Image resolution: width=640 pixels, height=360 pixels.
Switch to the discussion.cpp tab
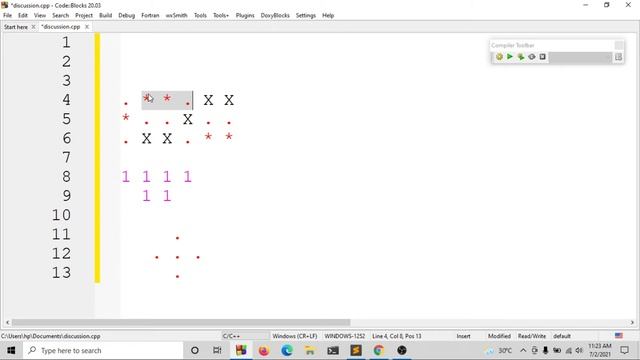point(61,27)
